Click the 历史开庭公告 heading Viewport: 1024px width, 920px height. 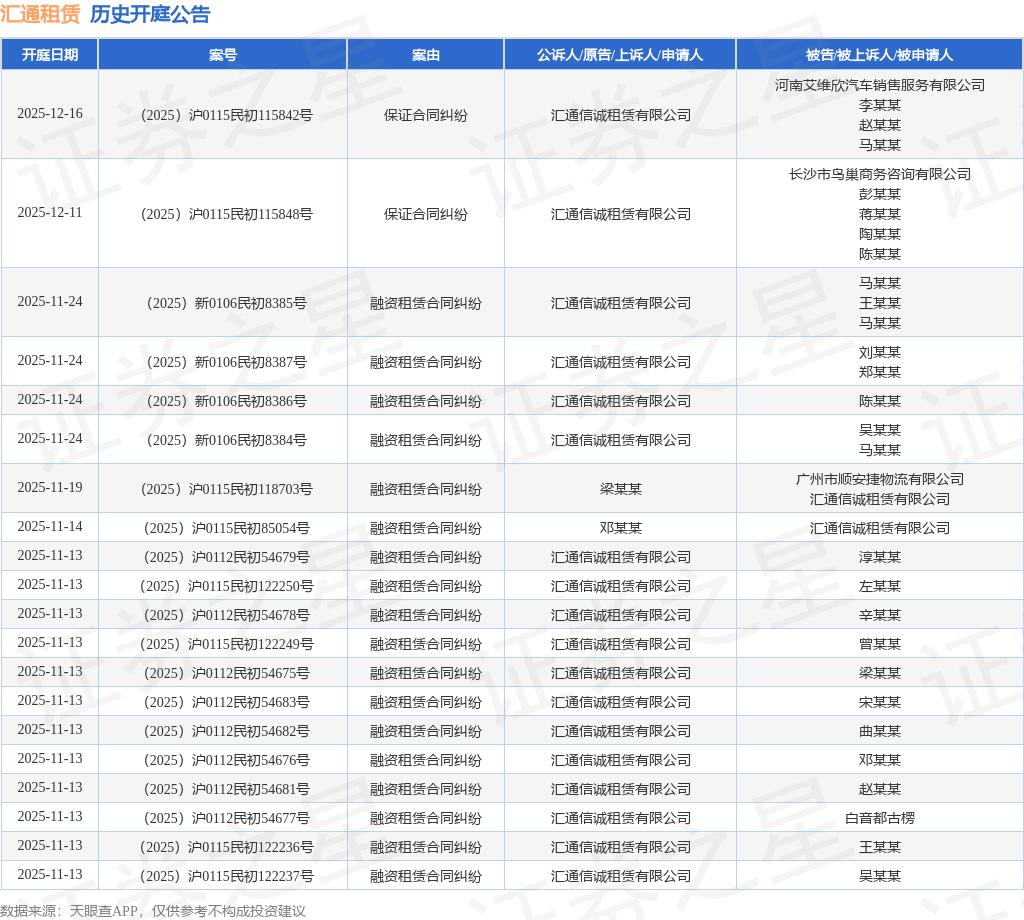[150, 14]
